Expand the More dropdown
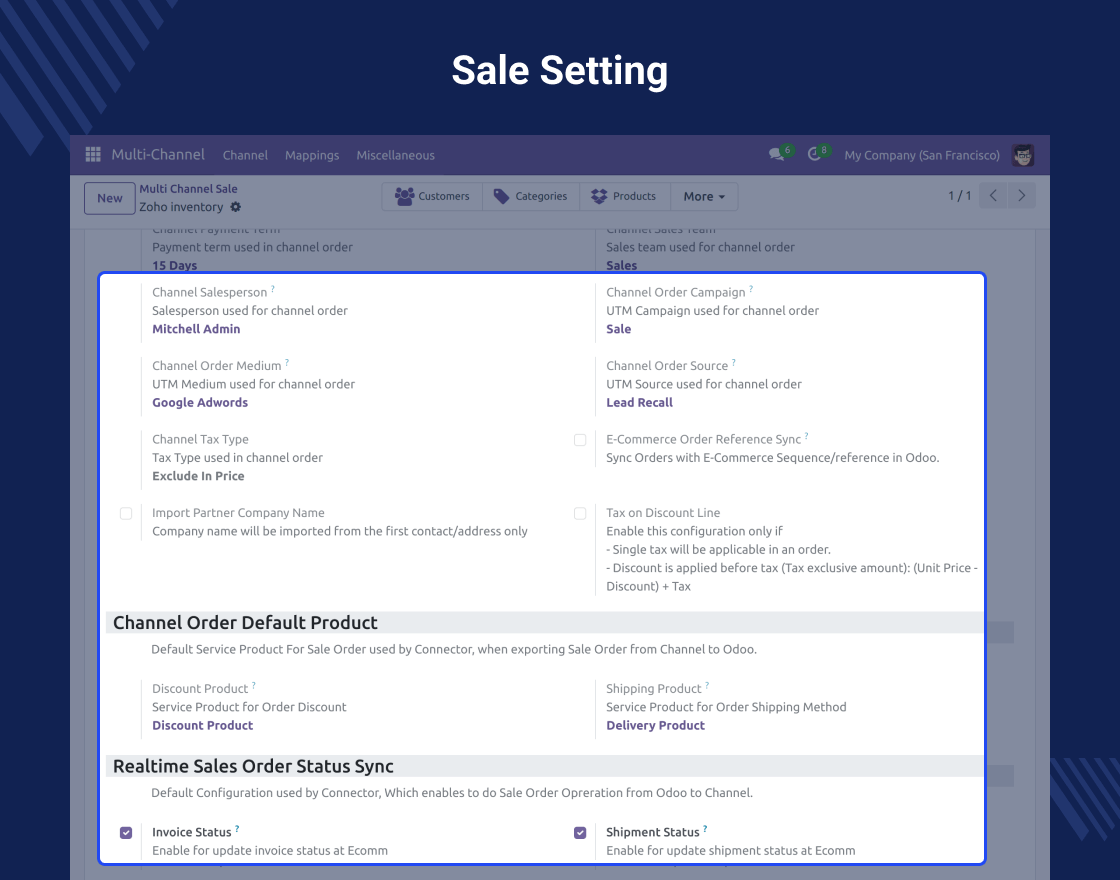The image size is (1120, 880). (704, 196)
